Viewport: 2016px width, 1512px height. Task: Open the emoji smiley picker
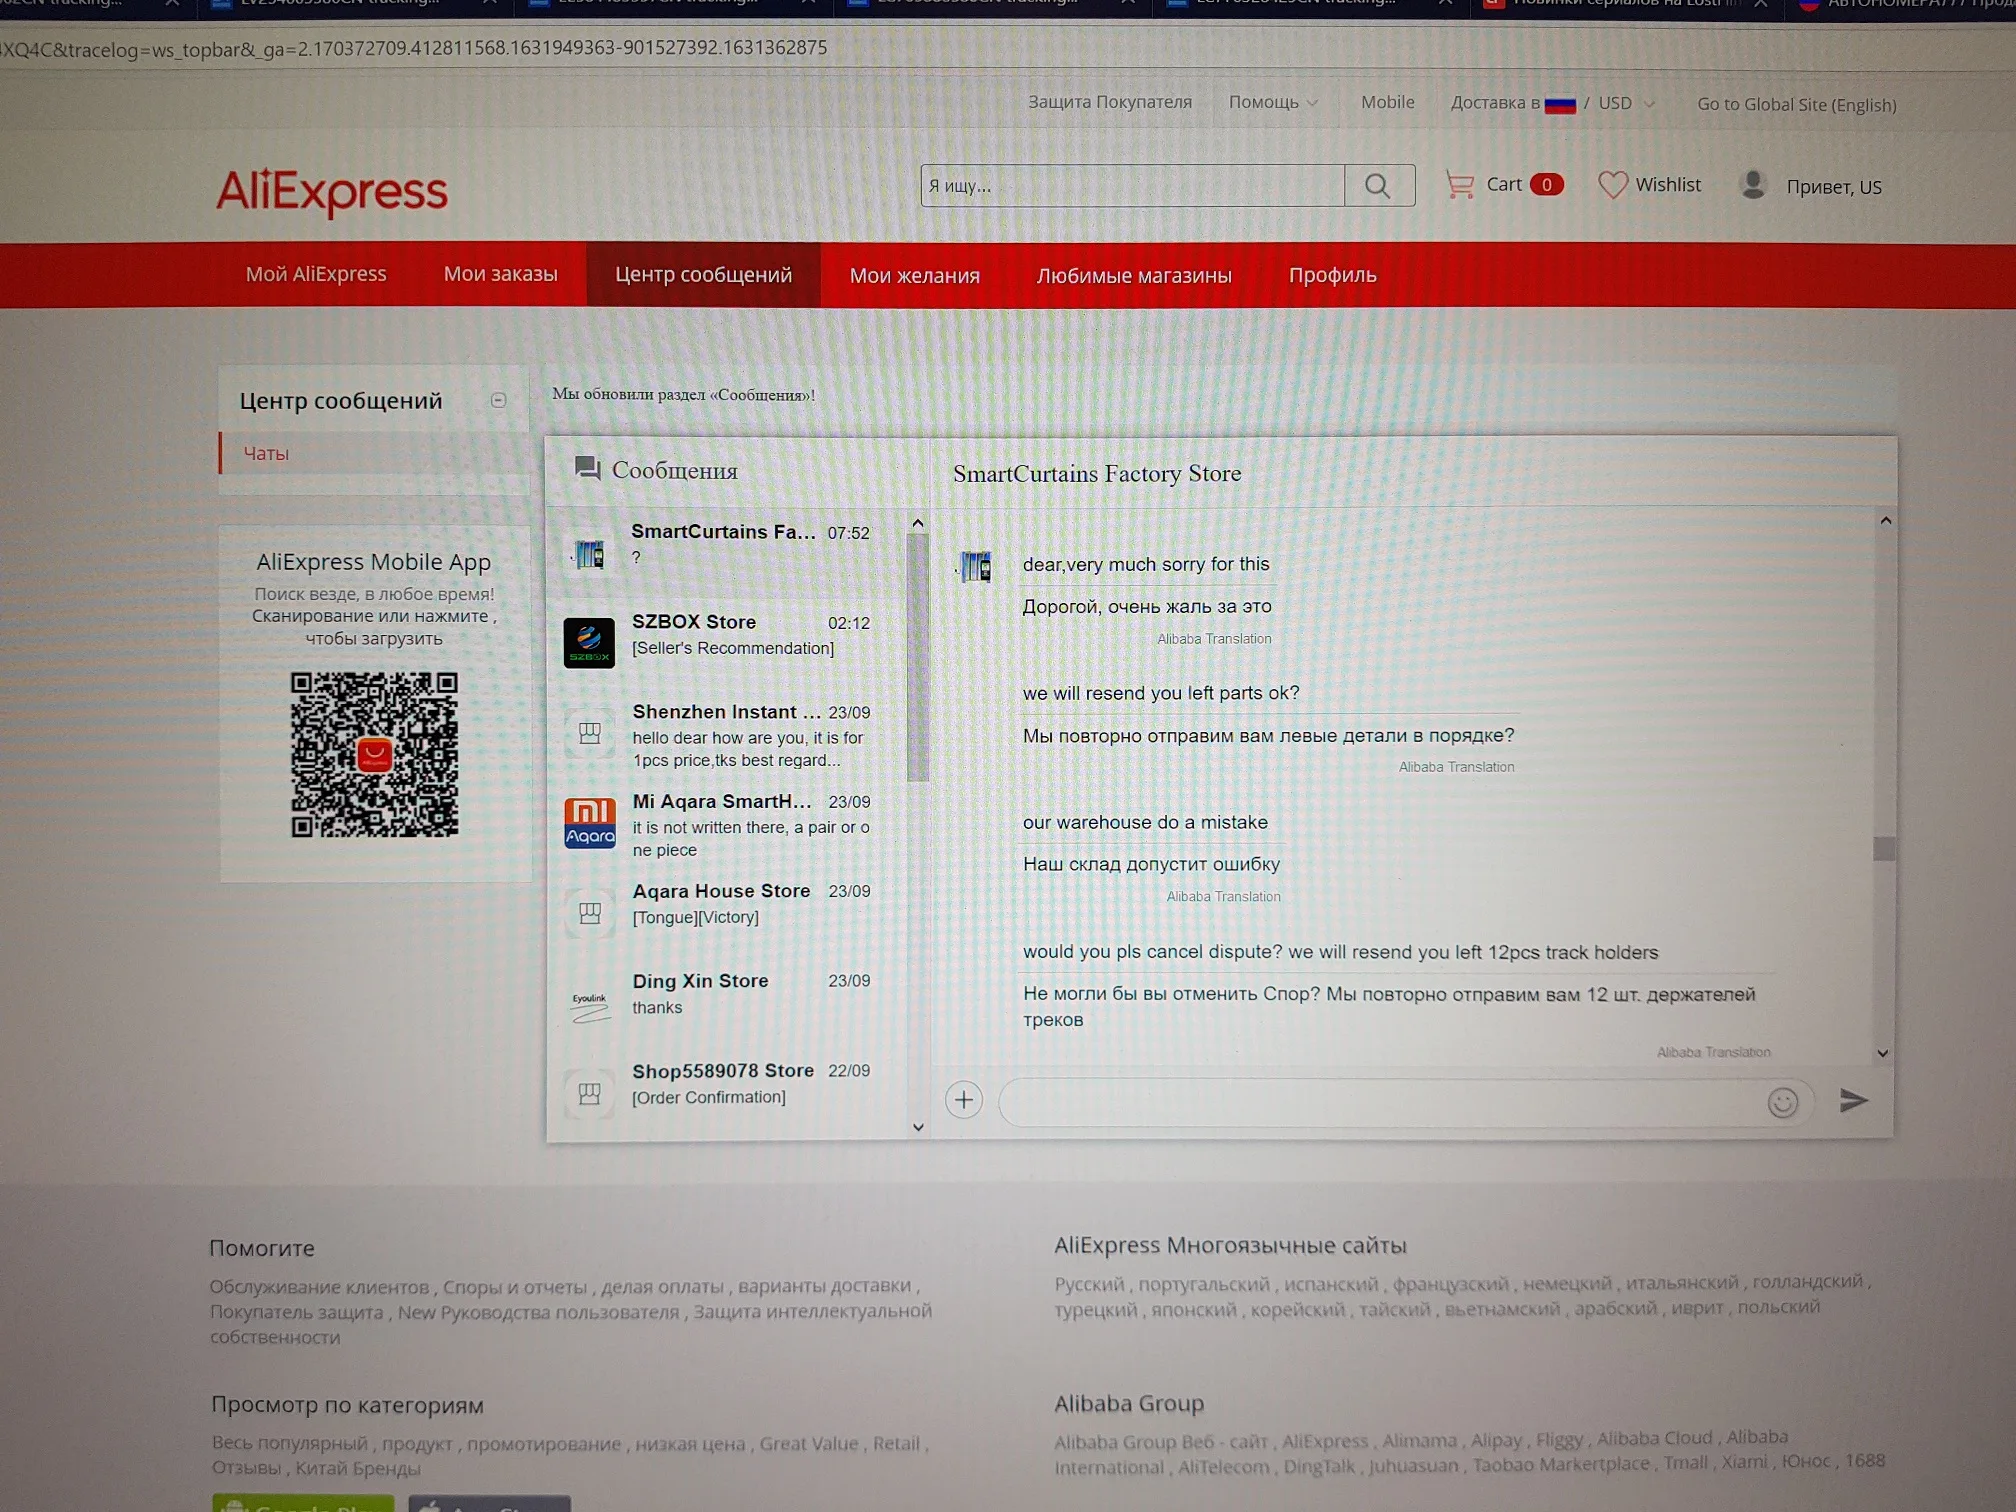point(1782,1102)
